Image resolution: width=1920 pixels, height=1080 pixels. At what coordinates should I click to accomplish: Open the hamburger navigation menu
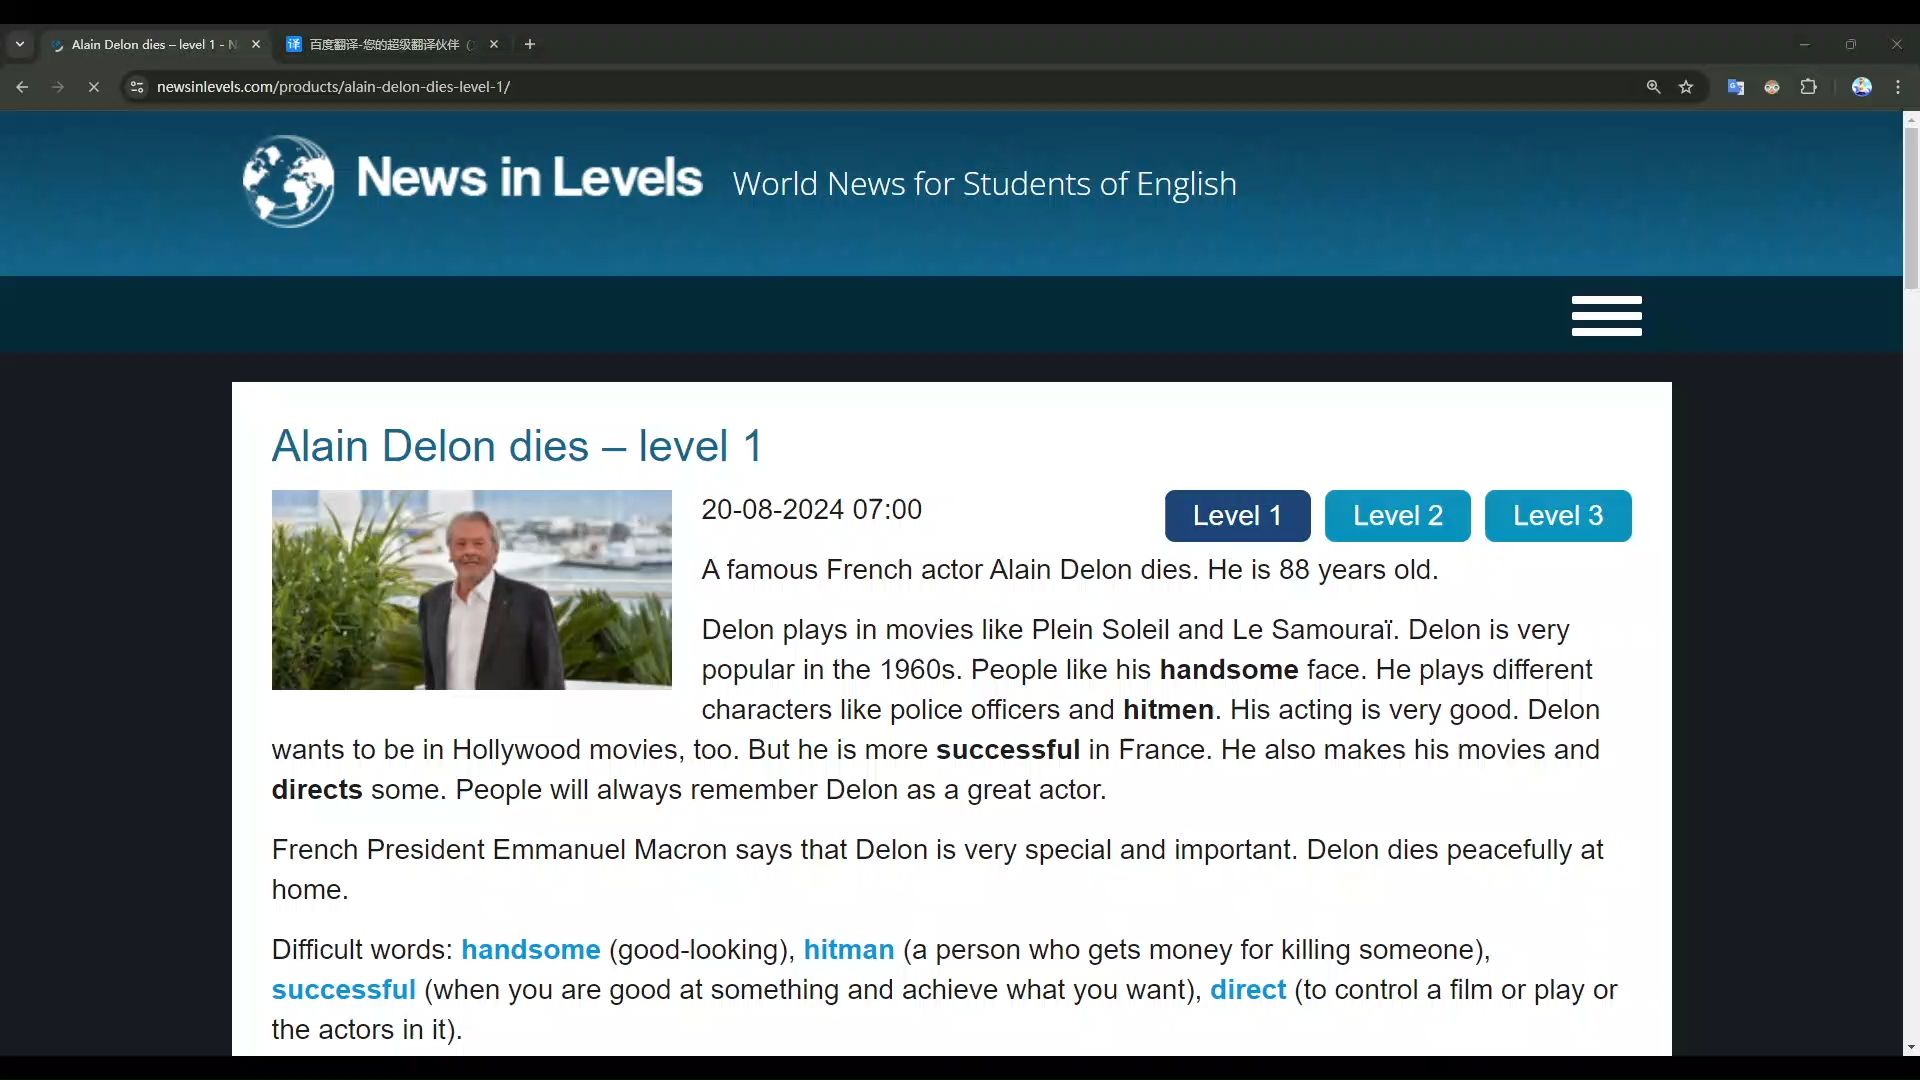point(1606,316)
